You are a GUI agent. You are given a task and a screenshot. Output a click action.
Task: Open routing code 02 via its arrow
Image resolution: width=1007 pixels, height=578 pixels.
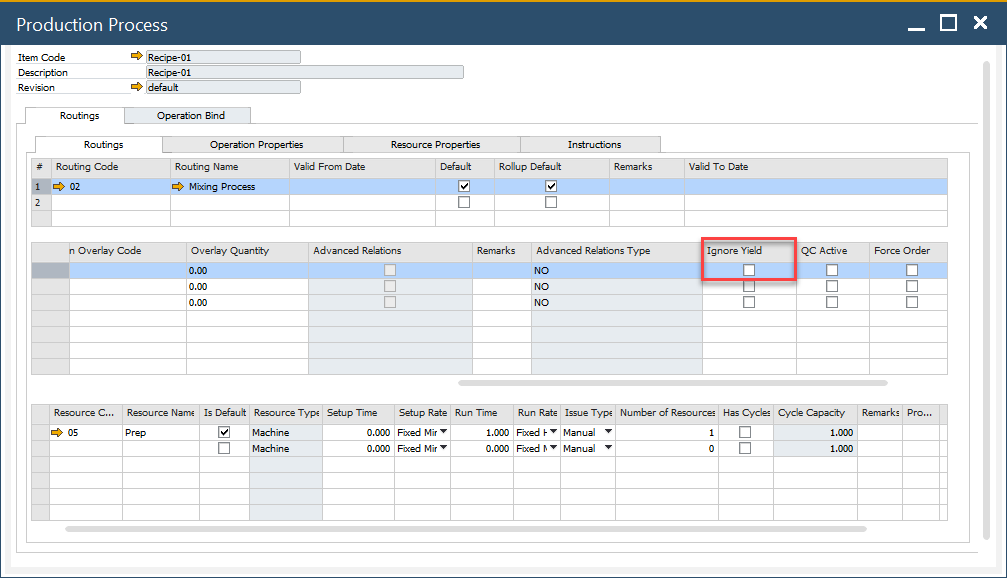[58, 186]
